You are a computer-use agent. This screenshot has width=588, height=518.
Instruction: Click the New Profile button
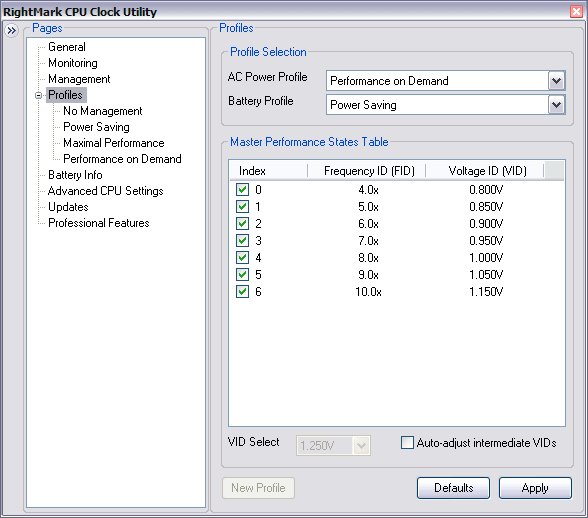pyautogui.click(x=258, y=488)
